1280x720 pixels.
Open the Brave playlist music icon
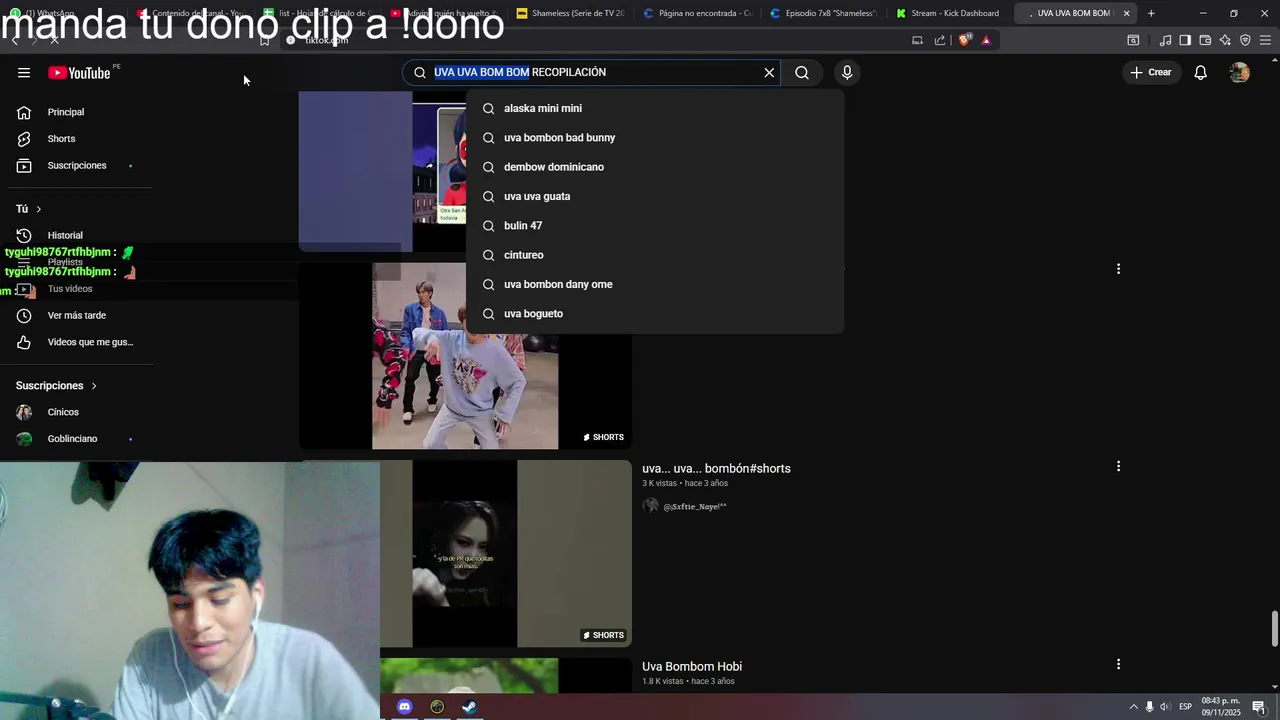[1165, 40]
